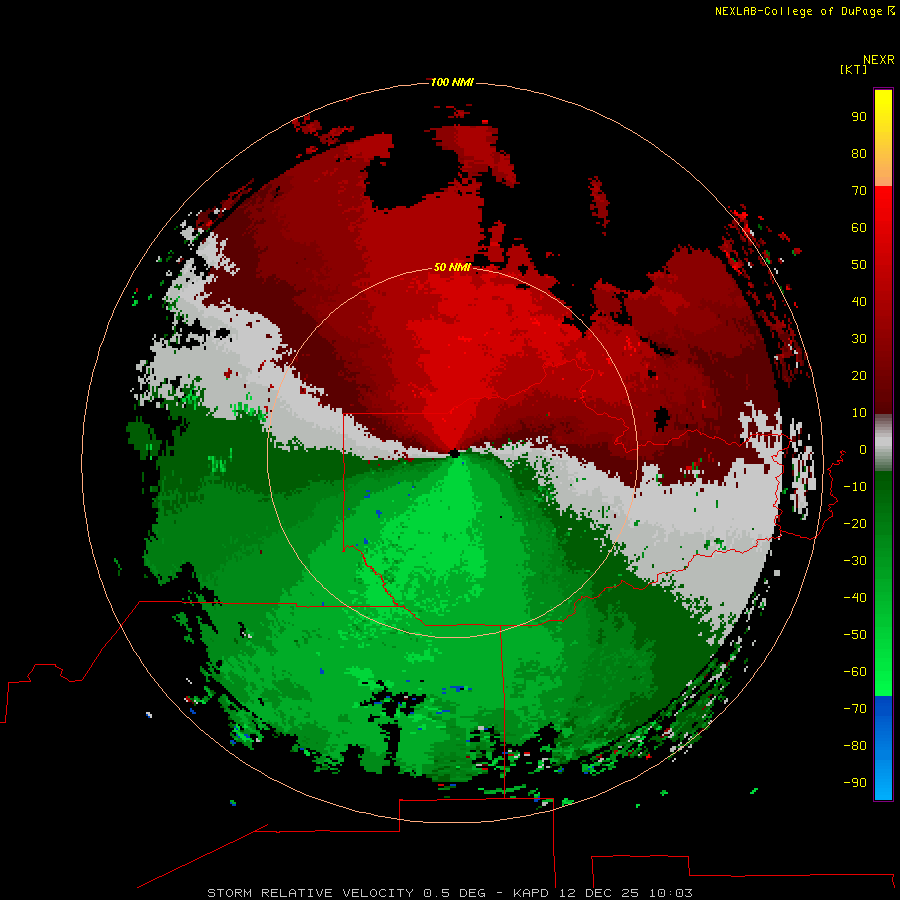
Task: Click the light blue bottom segment of the color bar
Action: (x=883, y=770)
